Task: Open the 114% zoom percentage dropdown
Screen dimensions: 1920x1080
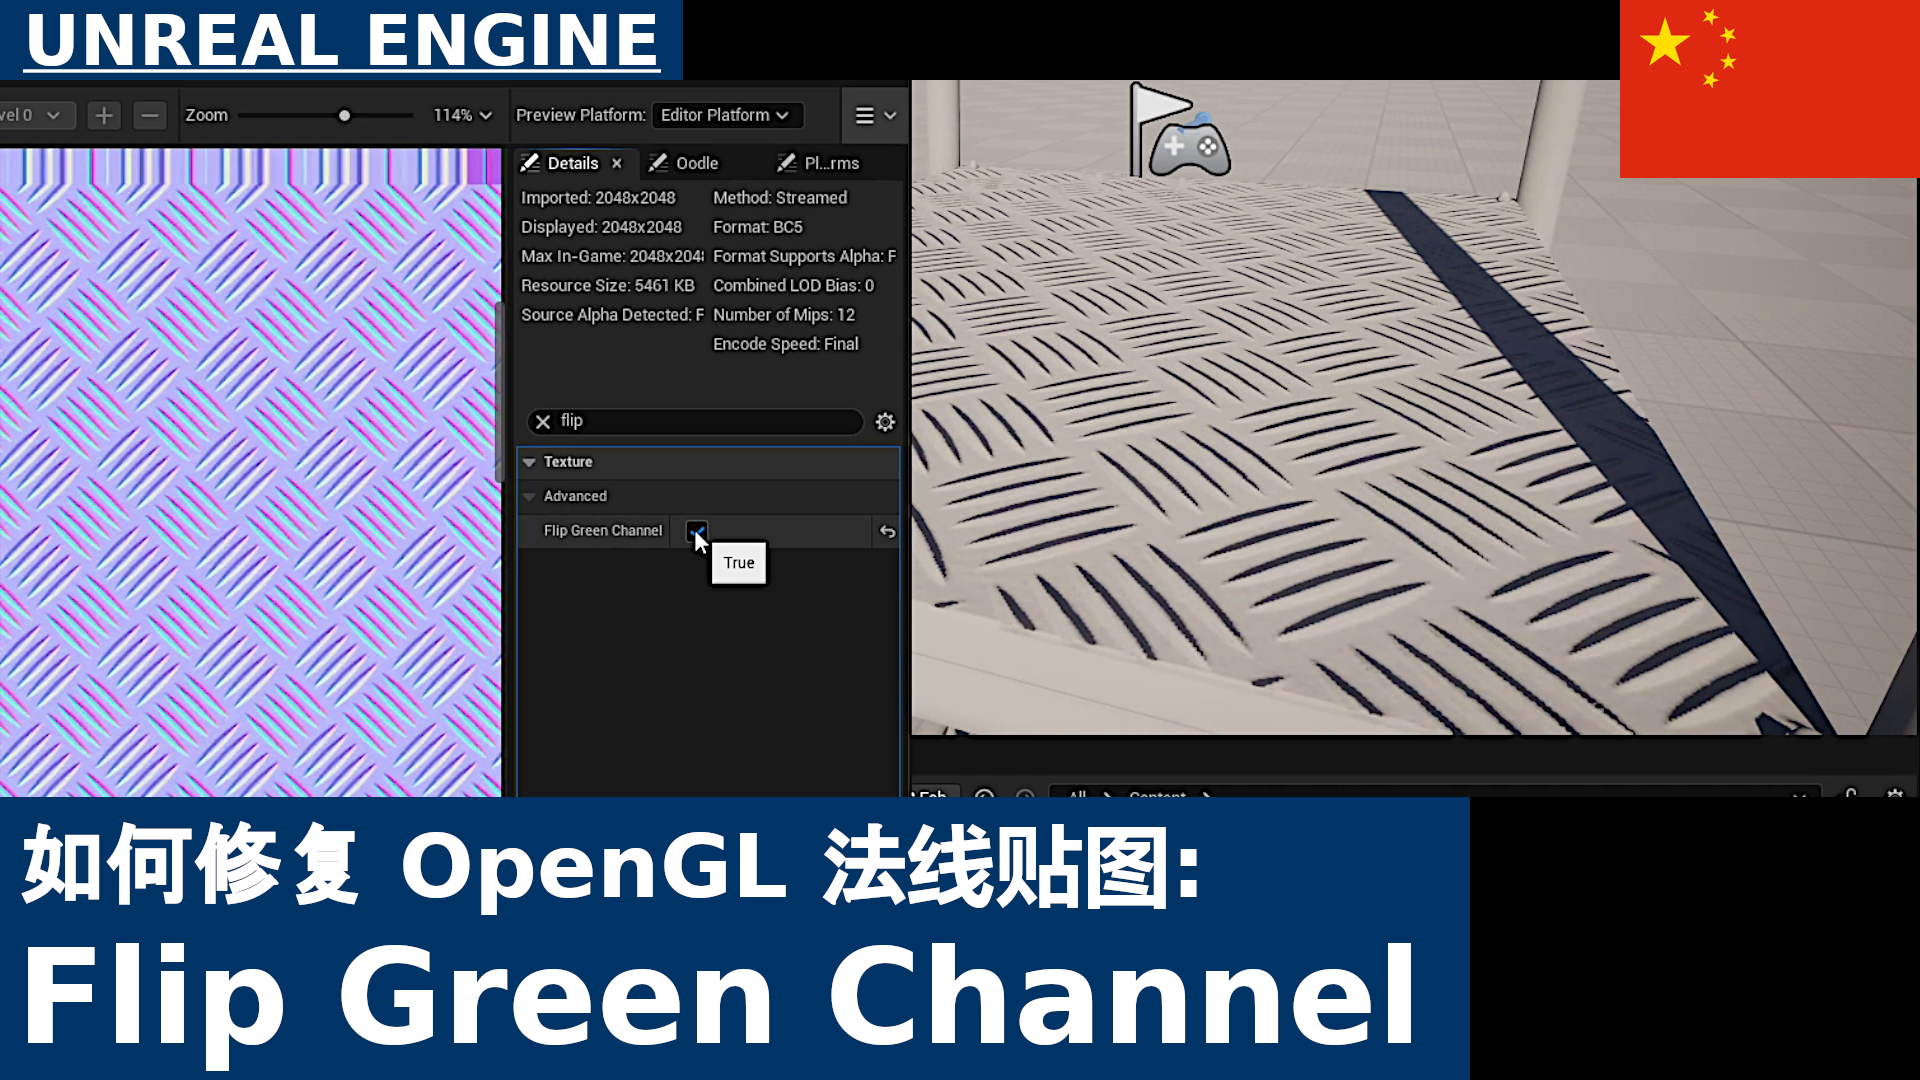Action: coord(462,116)
